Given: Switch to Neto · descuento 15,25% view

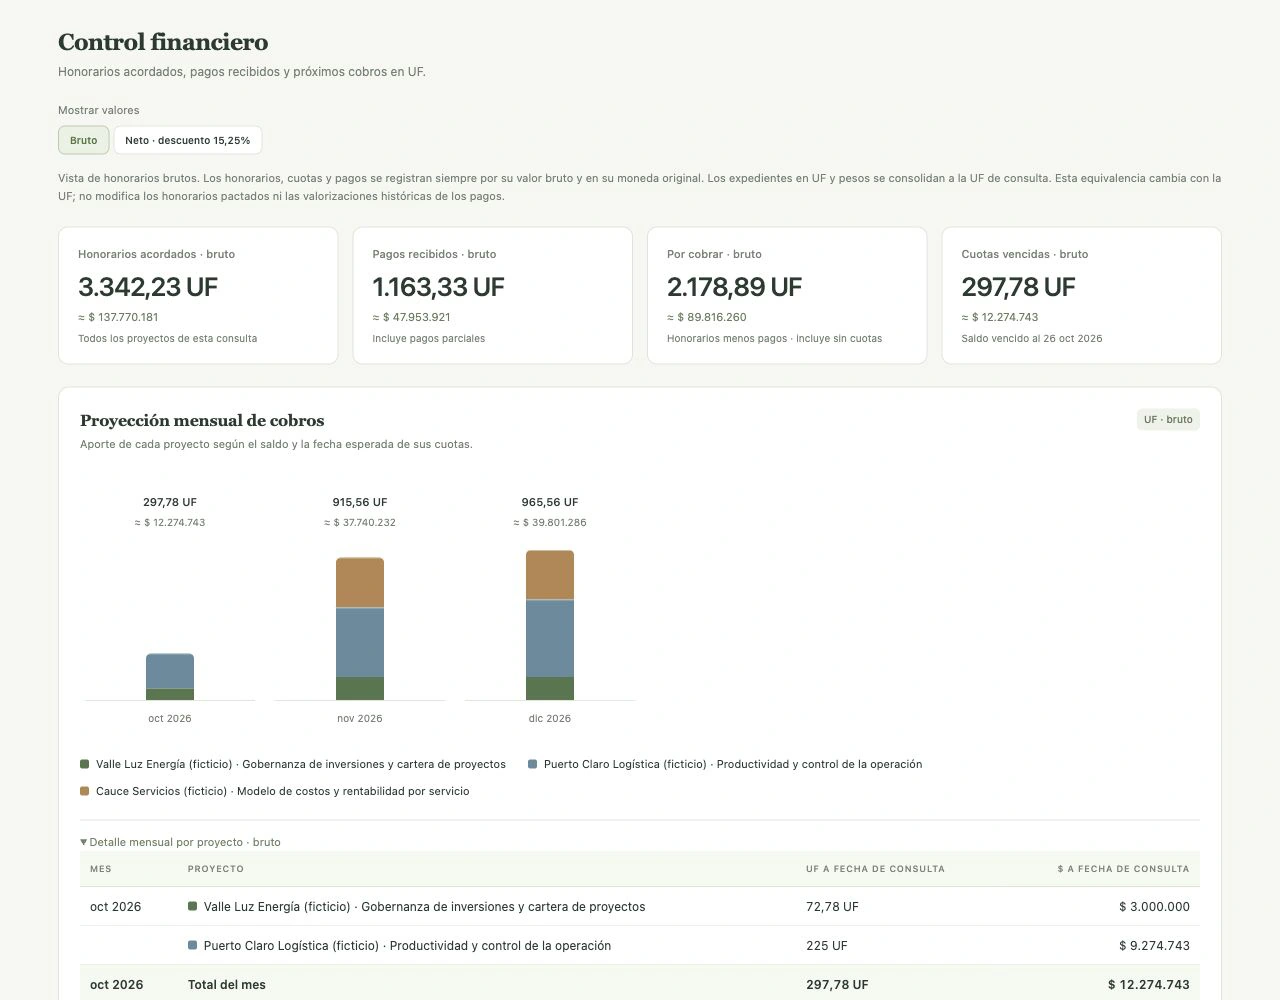Looking at the screenshot, I should 188,140.
